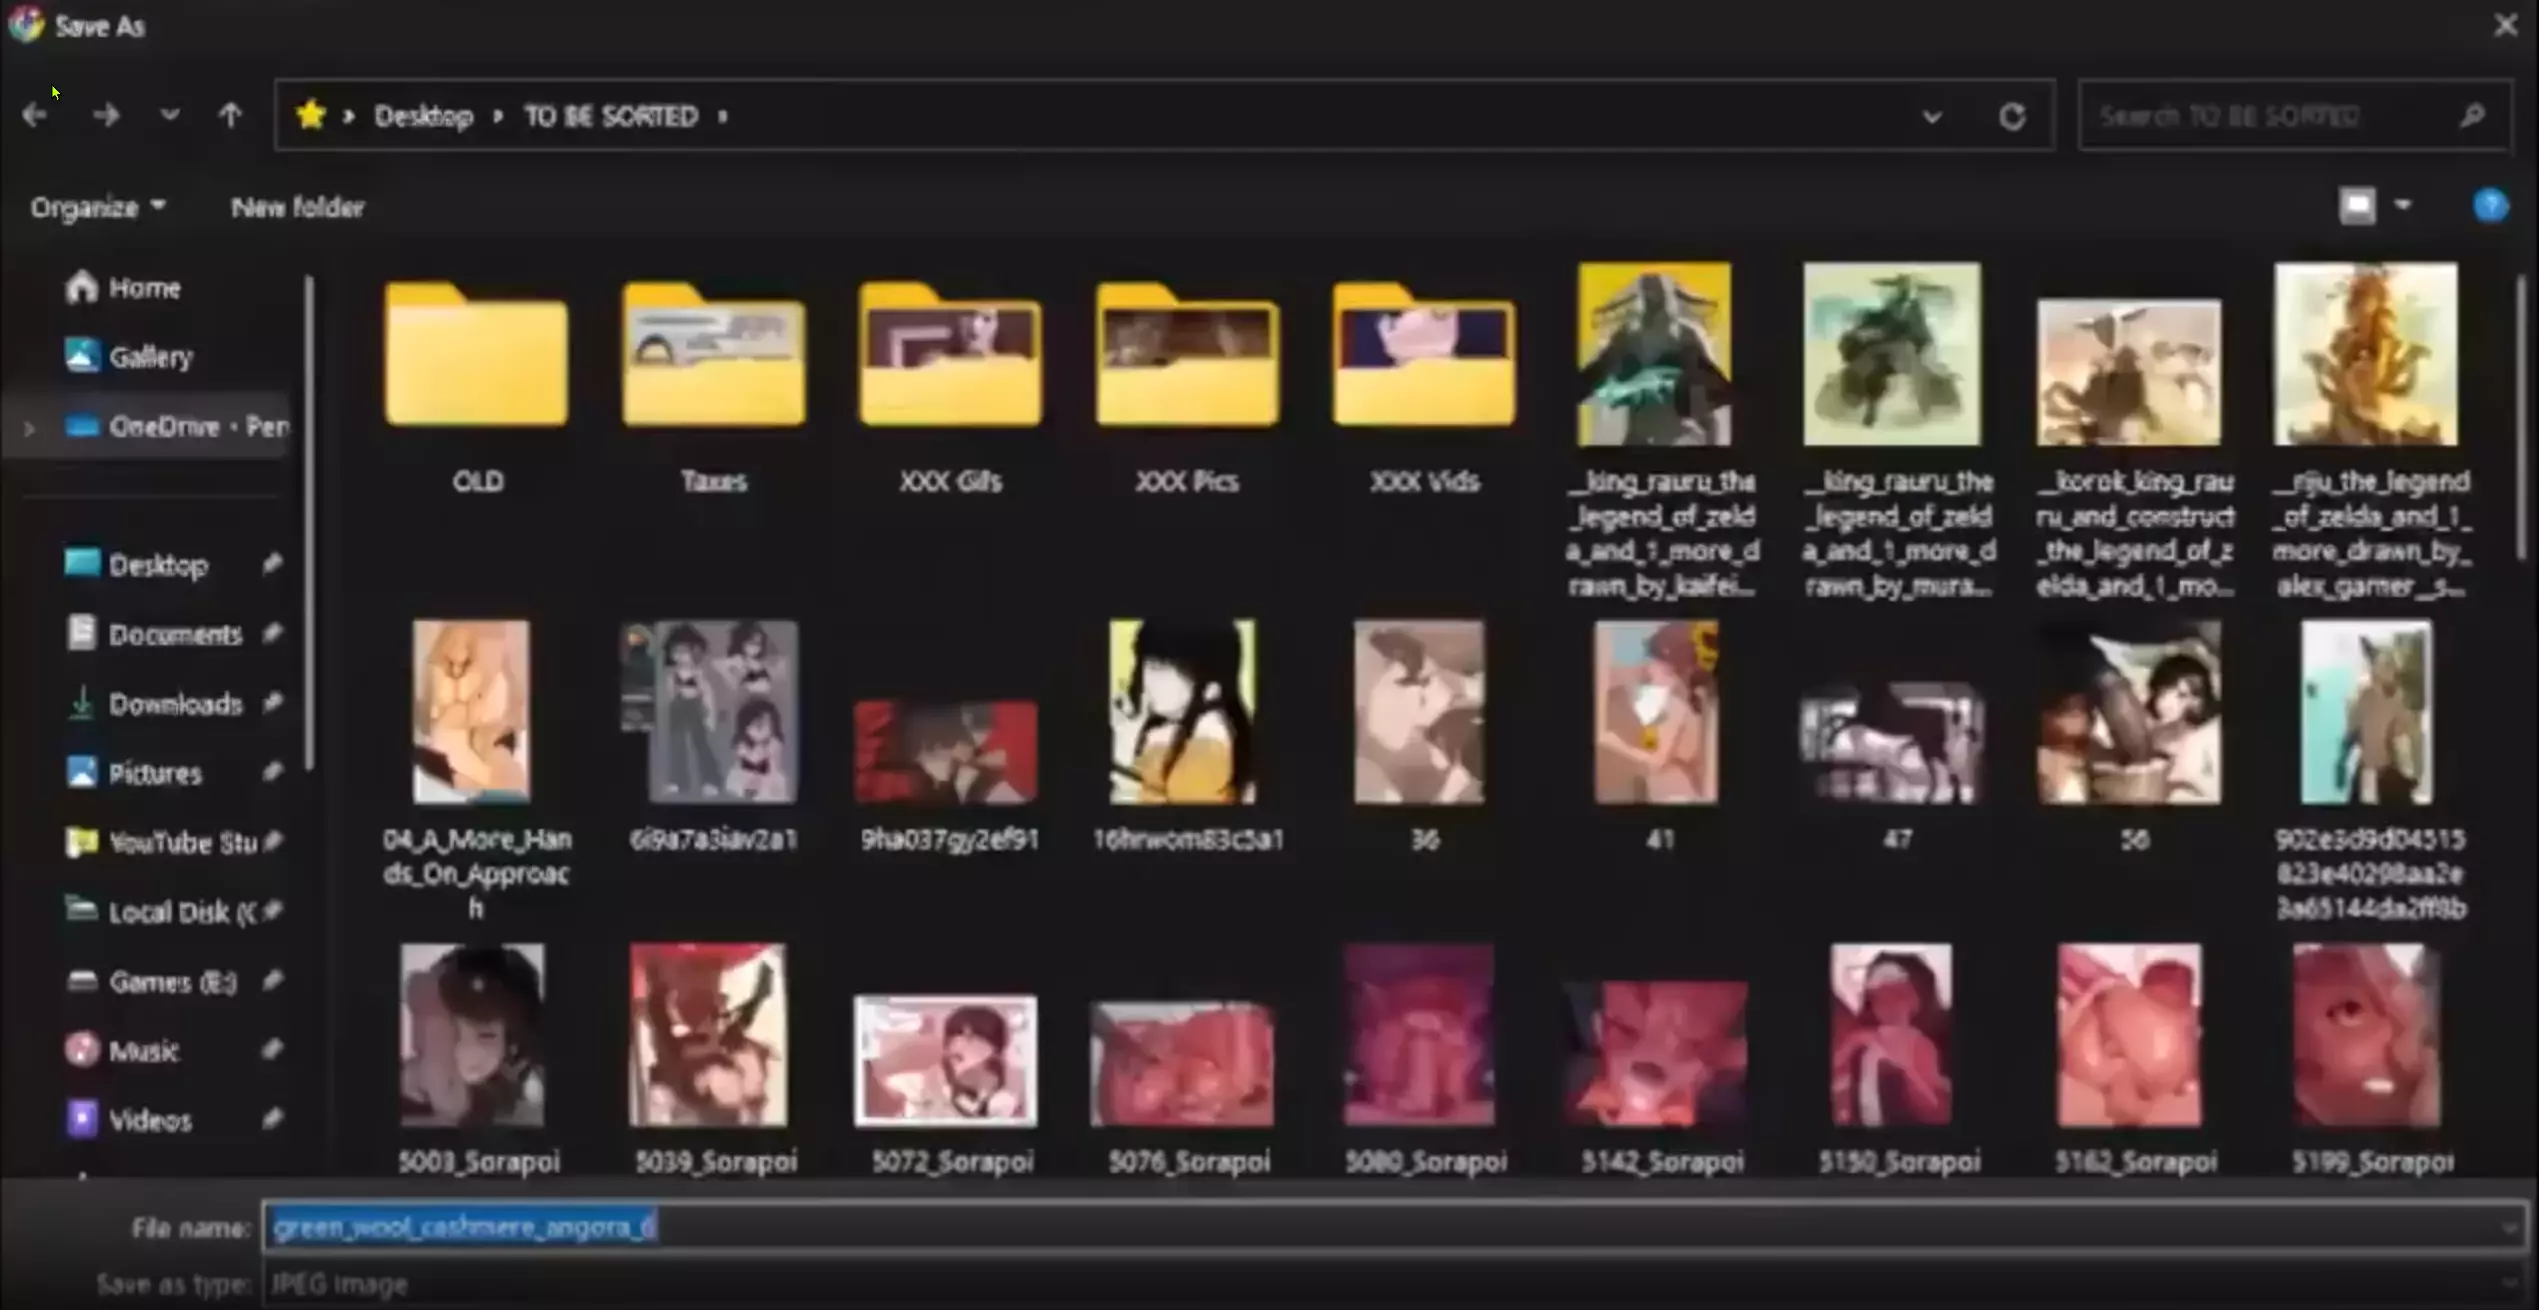Screen dimensions: 2539x1310
Task: Click the File name text field
Action: (1393, 1227)
